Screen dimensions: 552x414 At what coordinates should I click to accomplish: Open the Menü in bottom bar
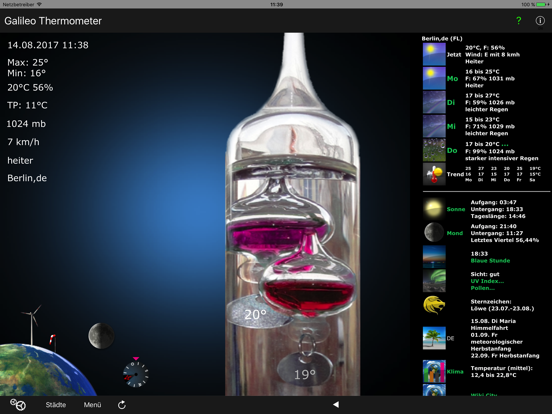tap(92, 405)
